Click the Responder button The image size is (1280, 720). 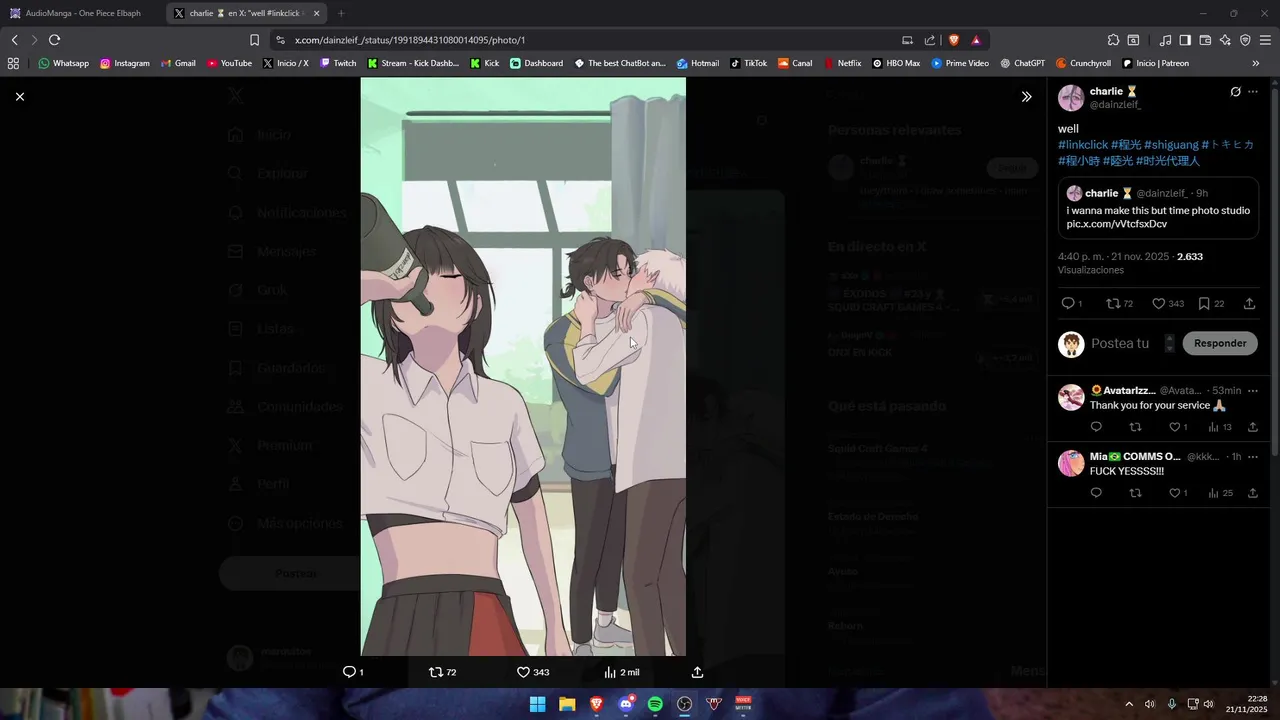coord(1220,343)
